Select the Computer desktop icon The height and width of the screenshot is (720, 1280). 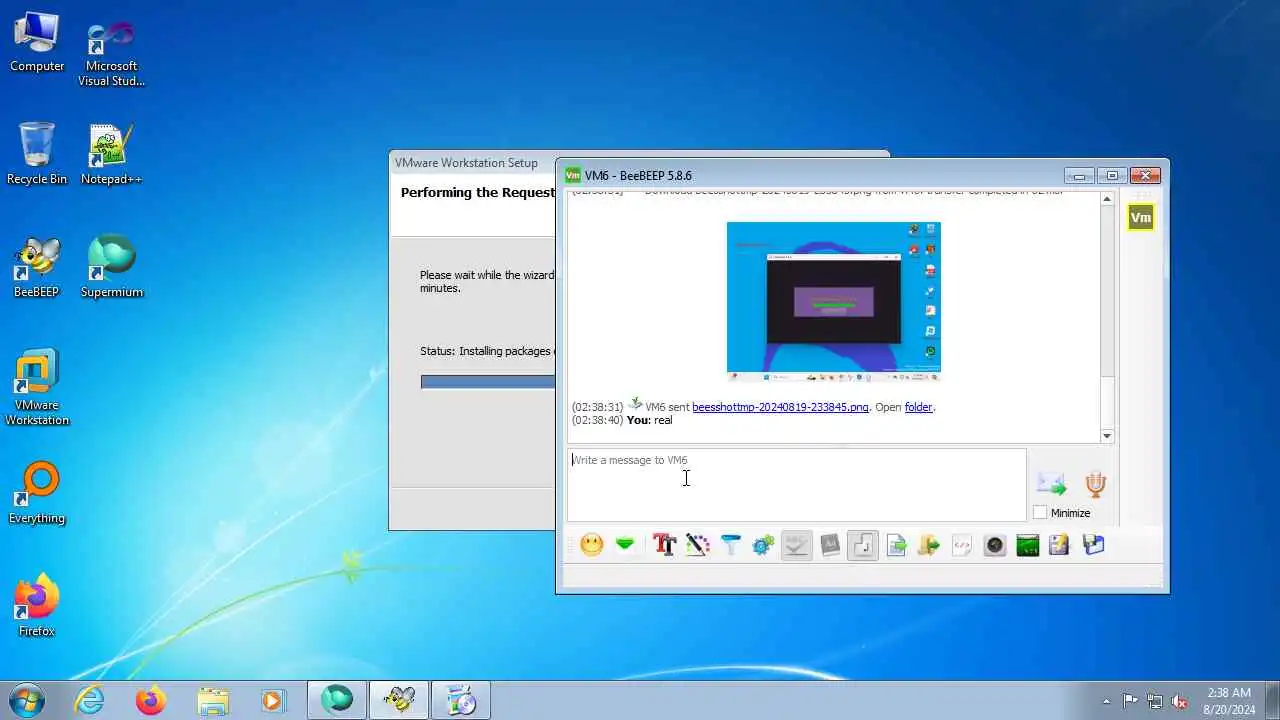click(37, 44)
